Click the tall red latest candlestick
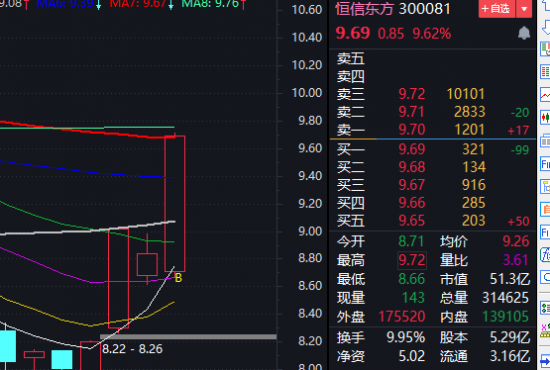The width and height of the screenshot is (550, 370). [175, 203]
